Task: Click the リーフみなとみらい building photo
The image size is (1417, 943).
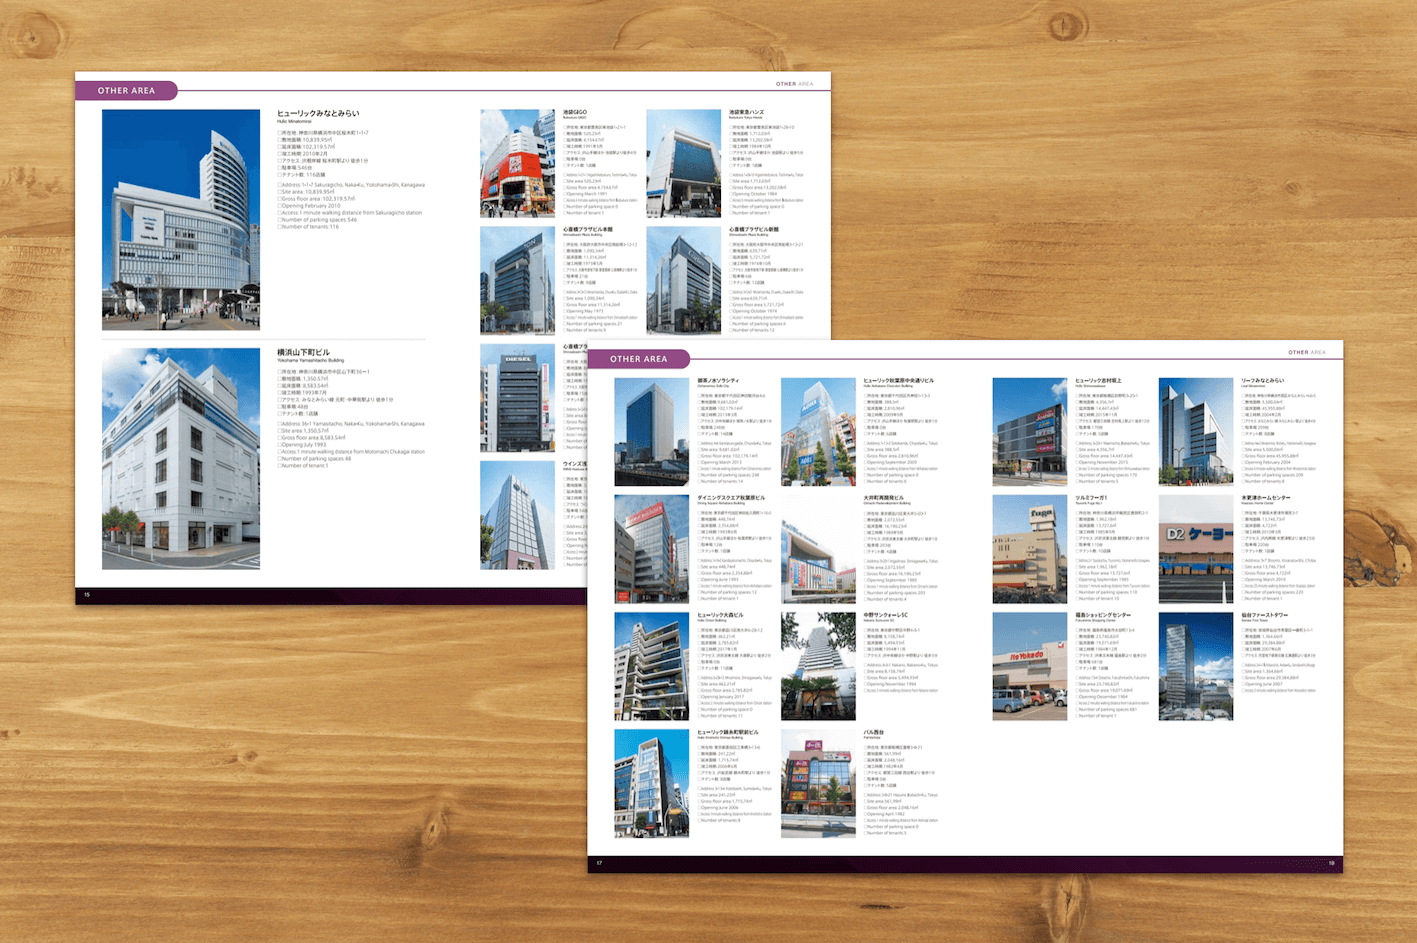Action: (1196, 432)
